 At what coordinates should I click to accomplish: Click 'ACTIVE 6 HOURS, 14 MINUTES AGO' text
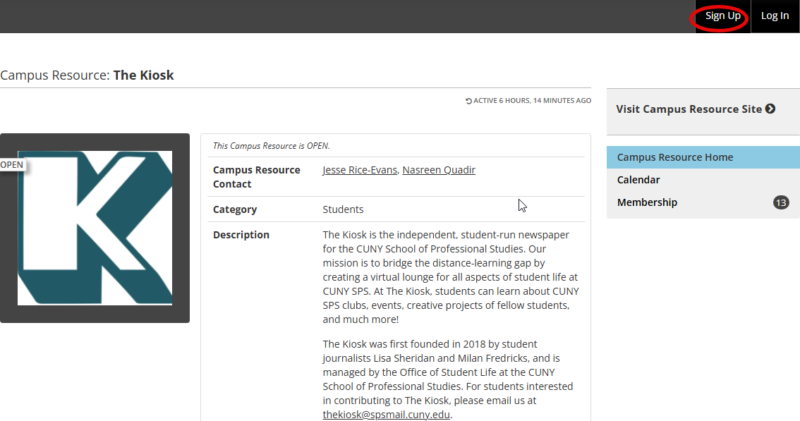pos(532,101)
